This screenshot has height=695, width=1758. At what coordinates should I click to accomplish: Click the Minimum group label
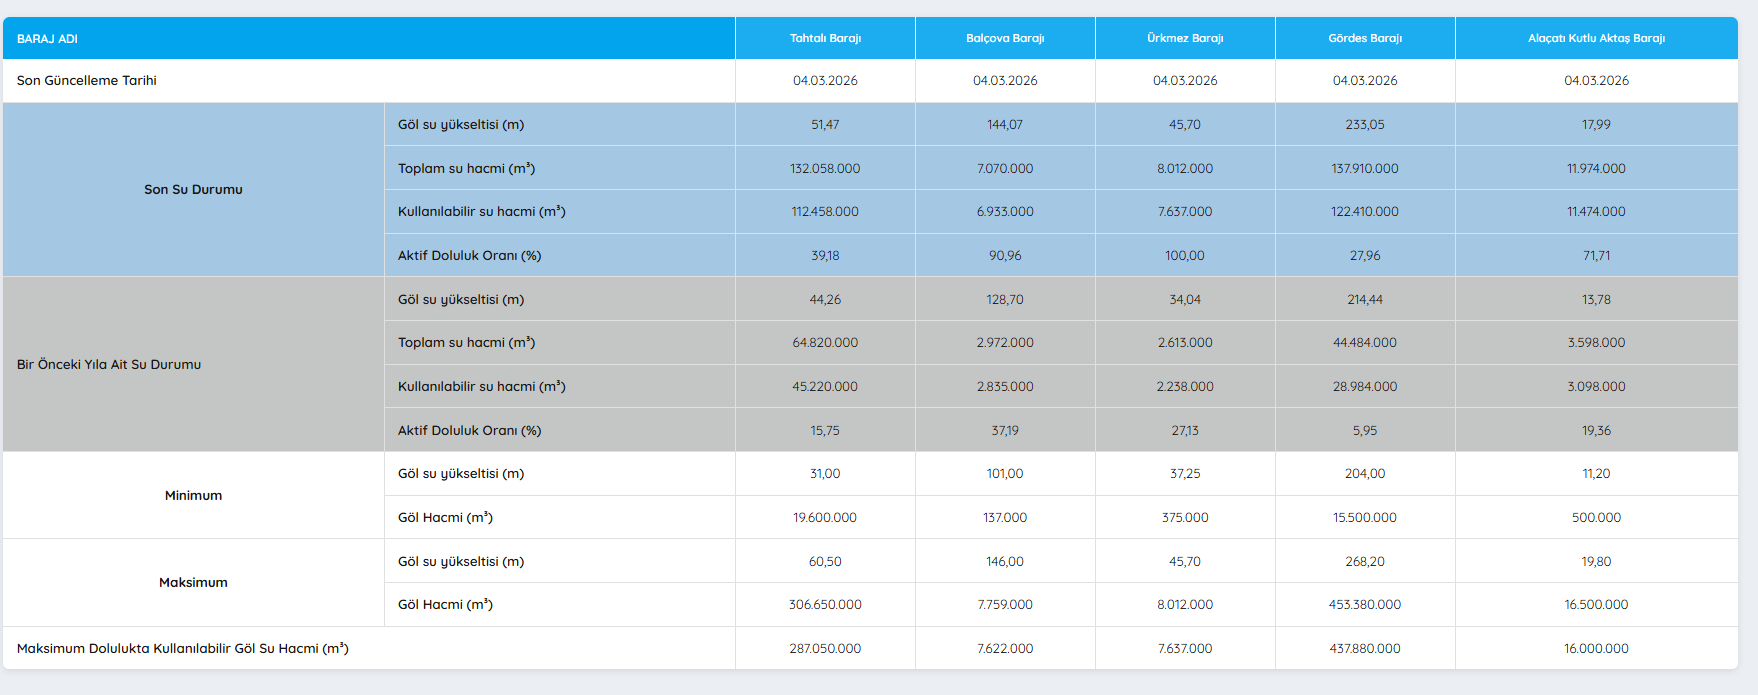tap(193, 496)
